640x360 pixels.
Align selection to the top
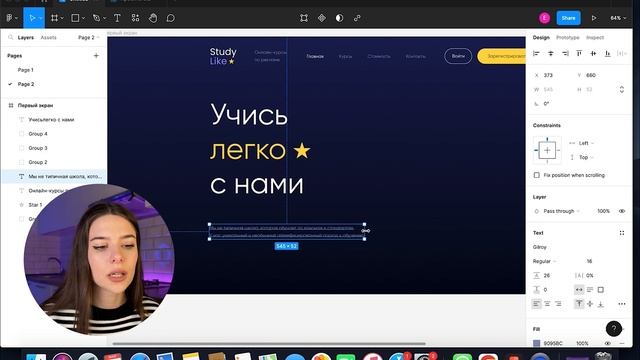(579, 53)
